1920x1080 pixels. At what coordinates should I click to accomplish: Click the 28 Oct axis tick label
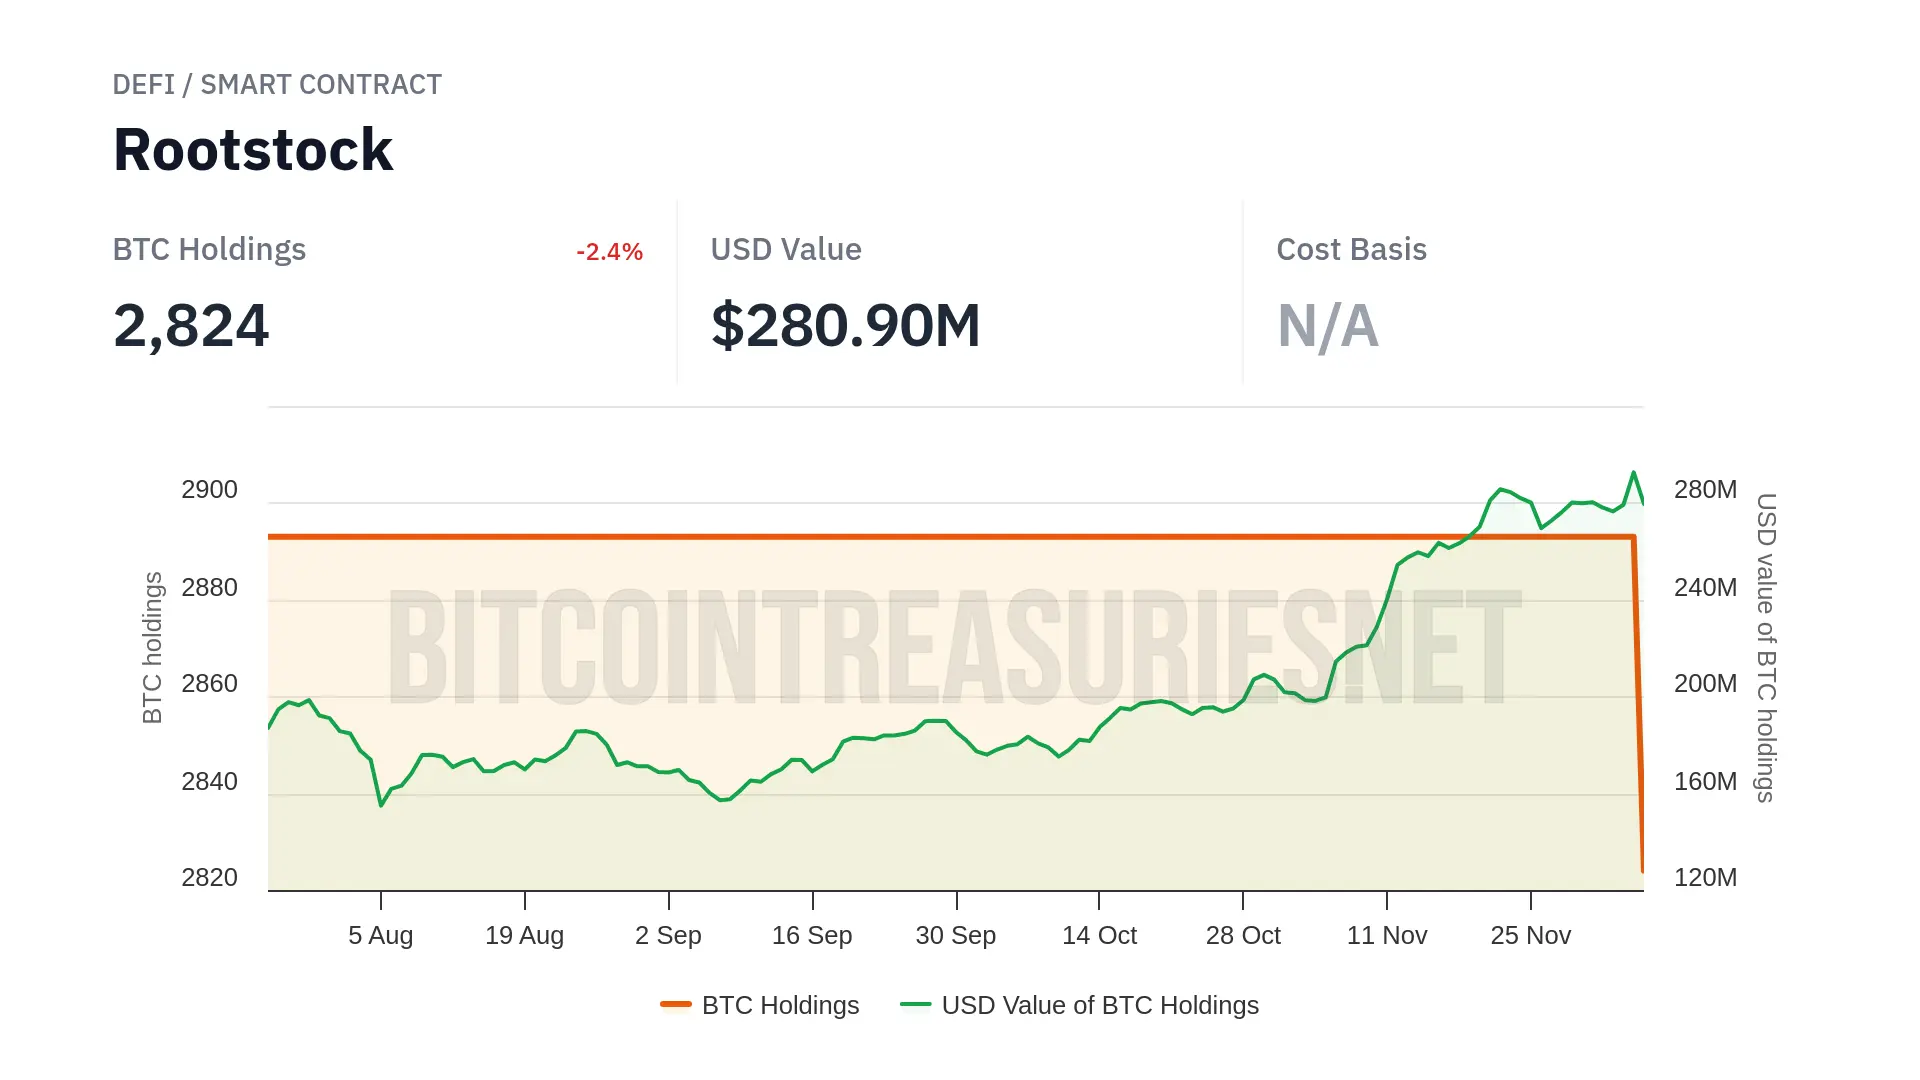1243,936
